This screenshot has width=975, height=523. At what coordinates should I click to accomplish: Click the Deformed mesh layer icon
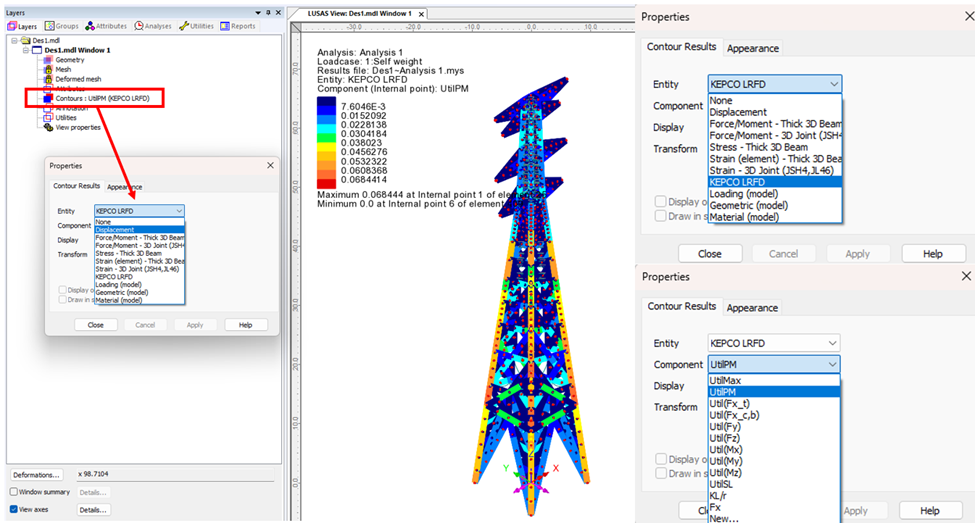[x=47, y=79]
